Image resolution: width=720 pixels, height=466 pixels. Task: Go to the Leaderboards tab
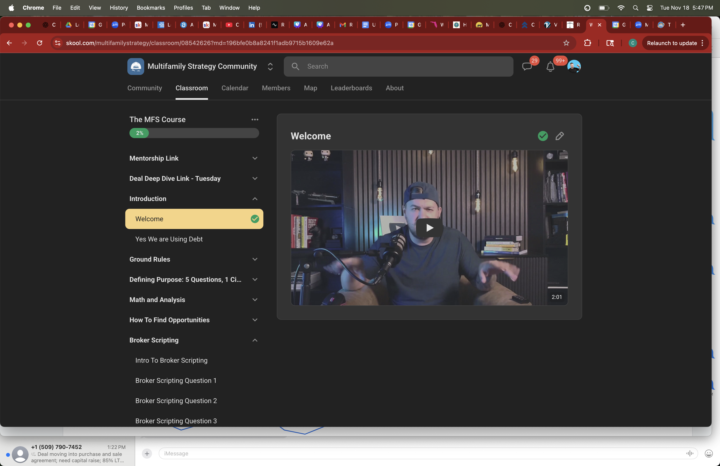click(x=351, y=88)
